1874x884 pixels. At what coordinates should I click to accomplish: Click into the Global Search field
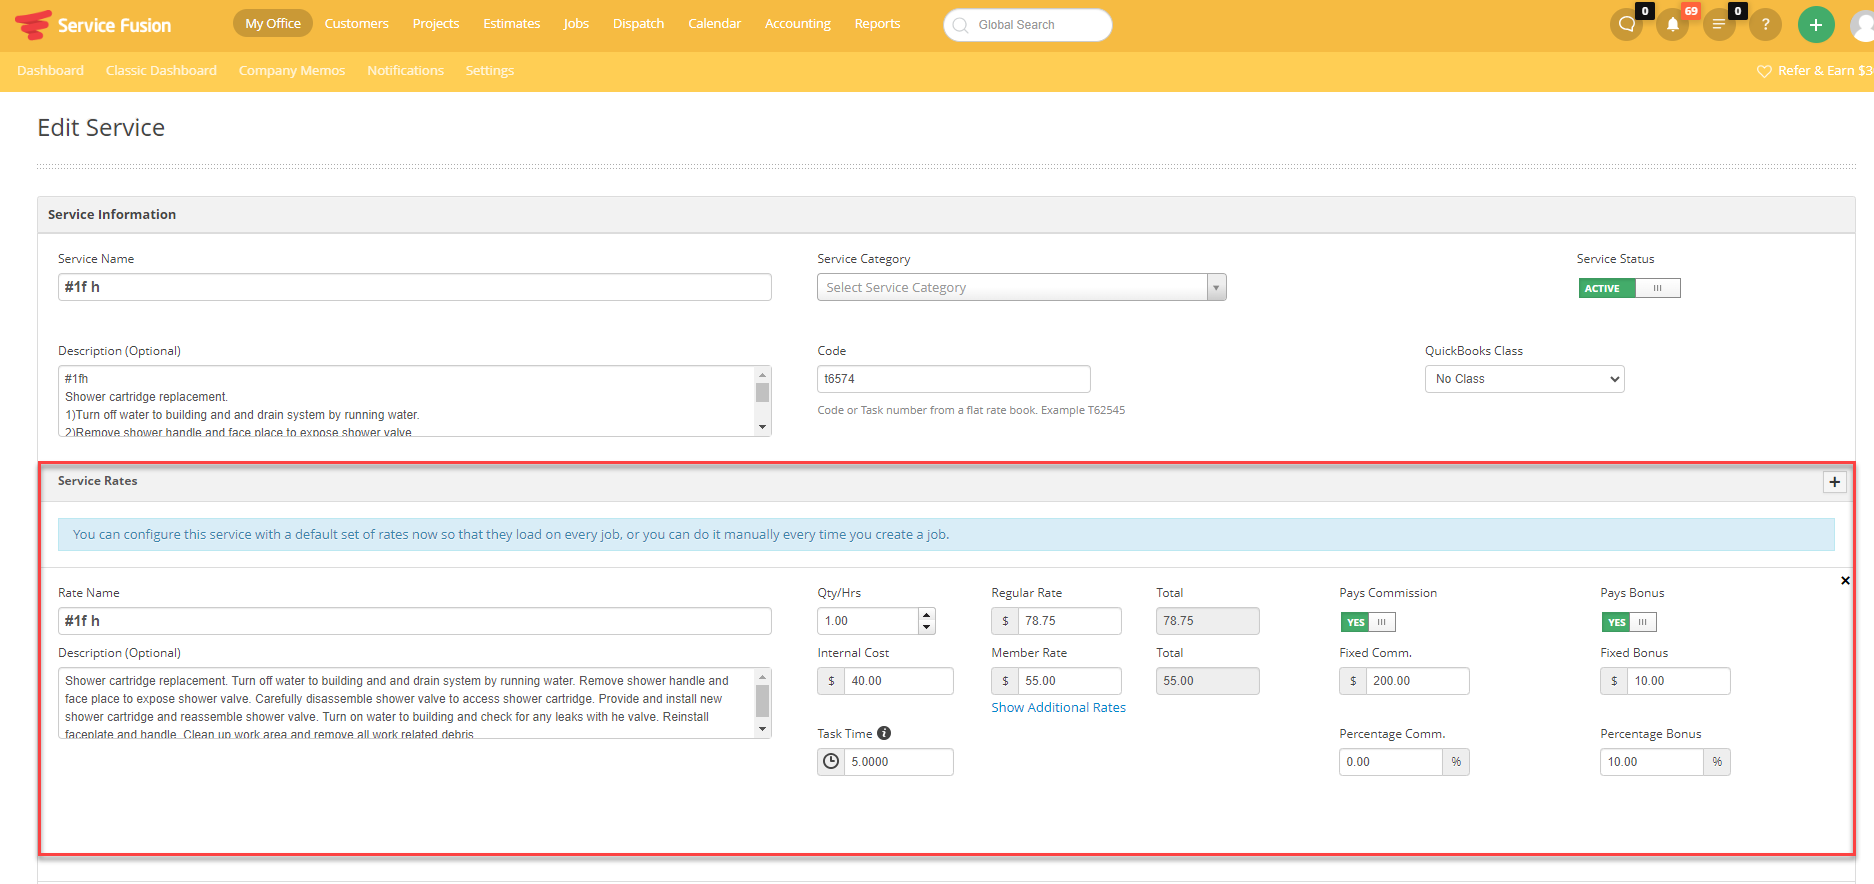[x=1028, y=25]
